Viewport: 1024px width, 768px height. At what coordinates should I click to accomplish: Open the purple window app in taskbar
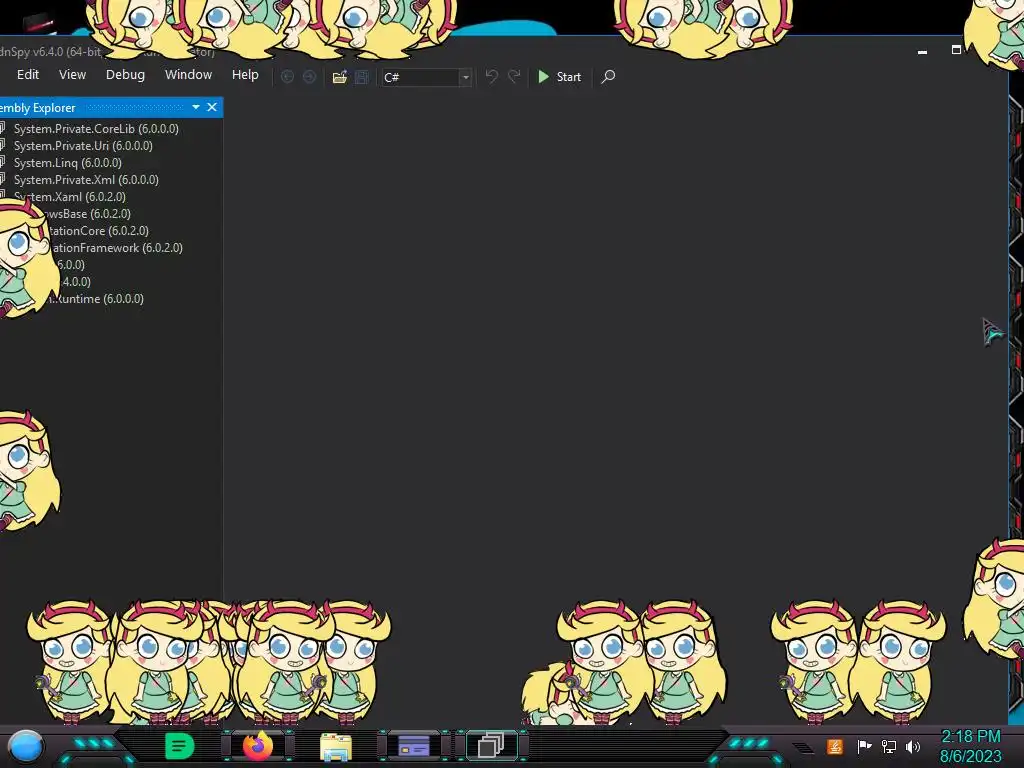pos(413,745)
